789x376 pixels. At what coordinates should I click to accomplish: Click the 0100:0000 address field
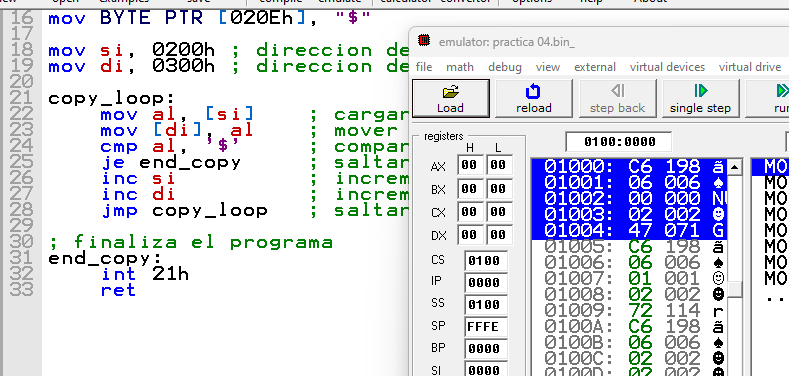(x=618, y=142)
